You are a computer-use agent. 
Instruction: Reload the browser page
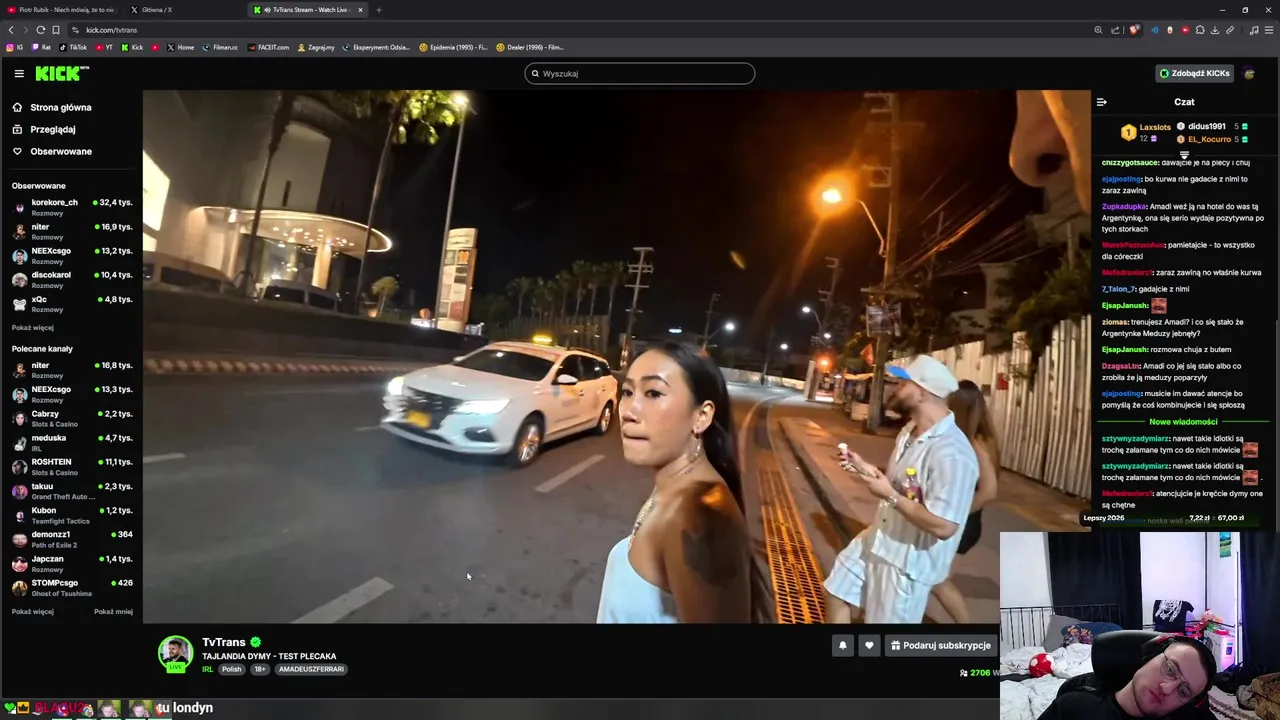coord(40,30)
